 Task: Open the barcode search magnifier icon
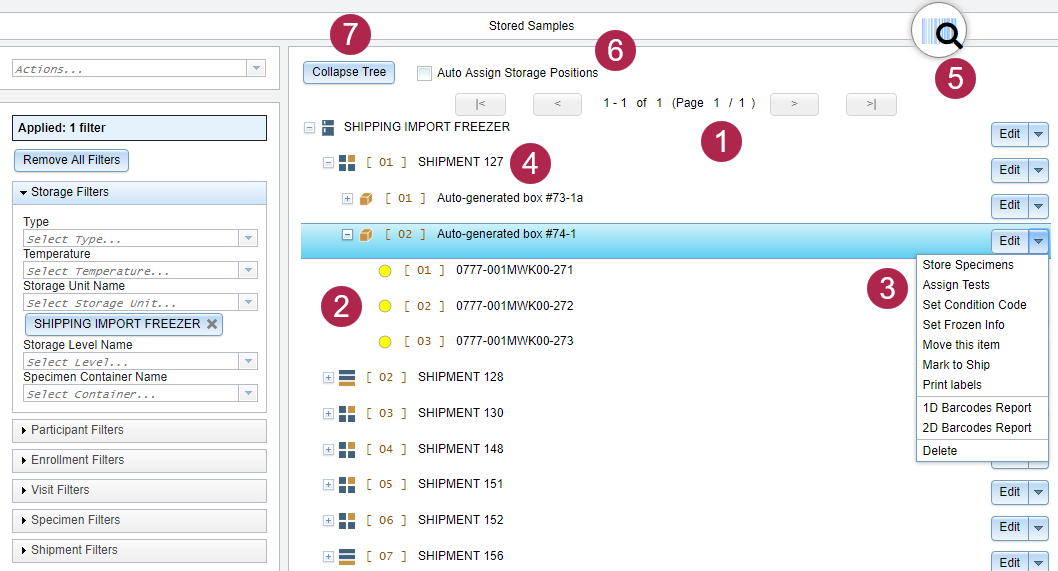coord(939,30)
